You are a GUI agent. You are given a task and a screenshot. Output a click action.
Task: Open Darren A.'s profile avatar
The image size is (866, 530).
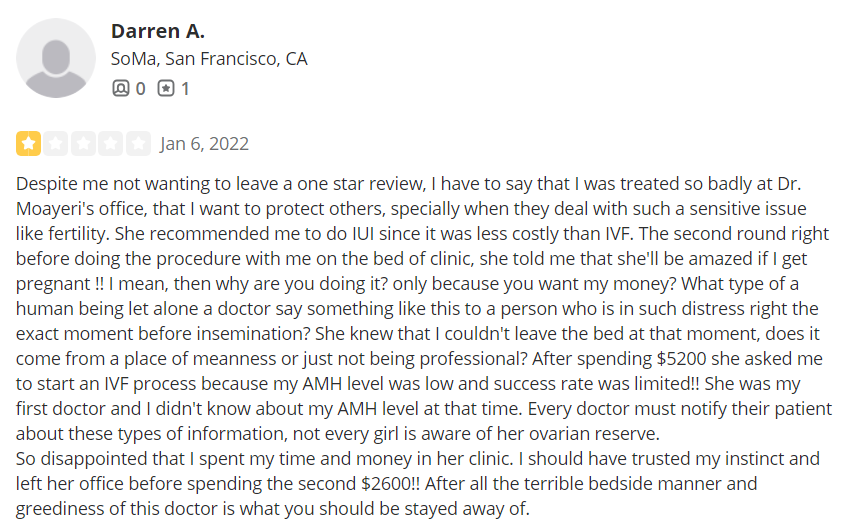[x=56, y=58]
